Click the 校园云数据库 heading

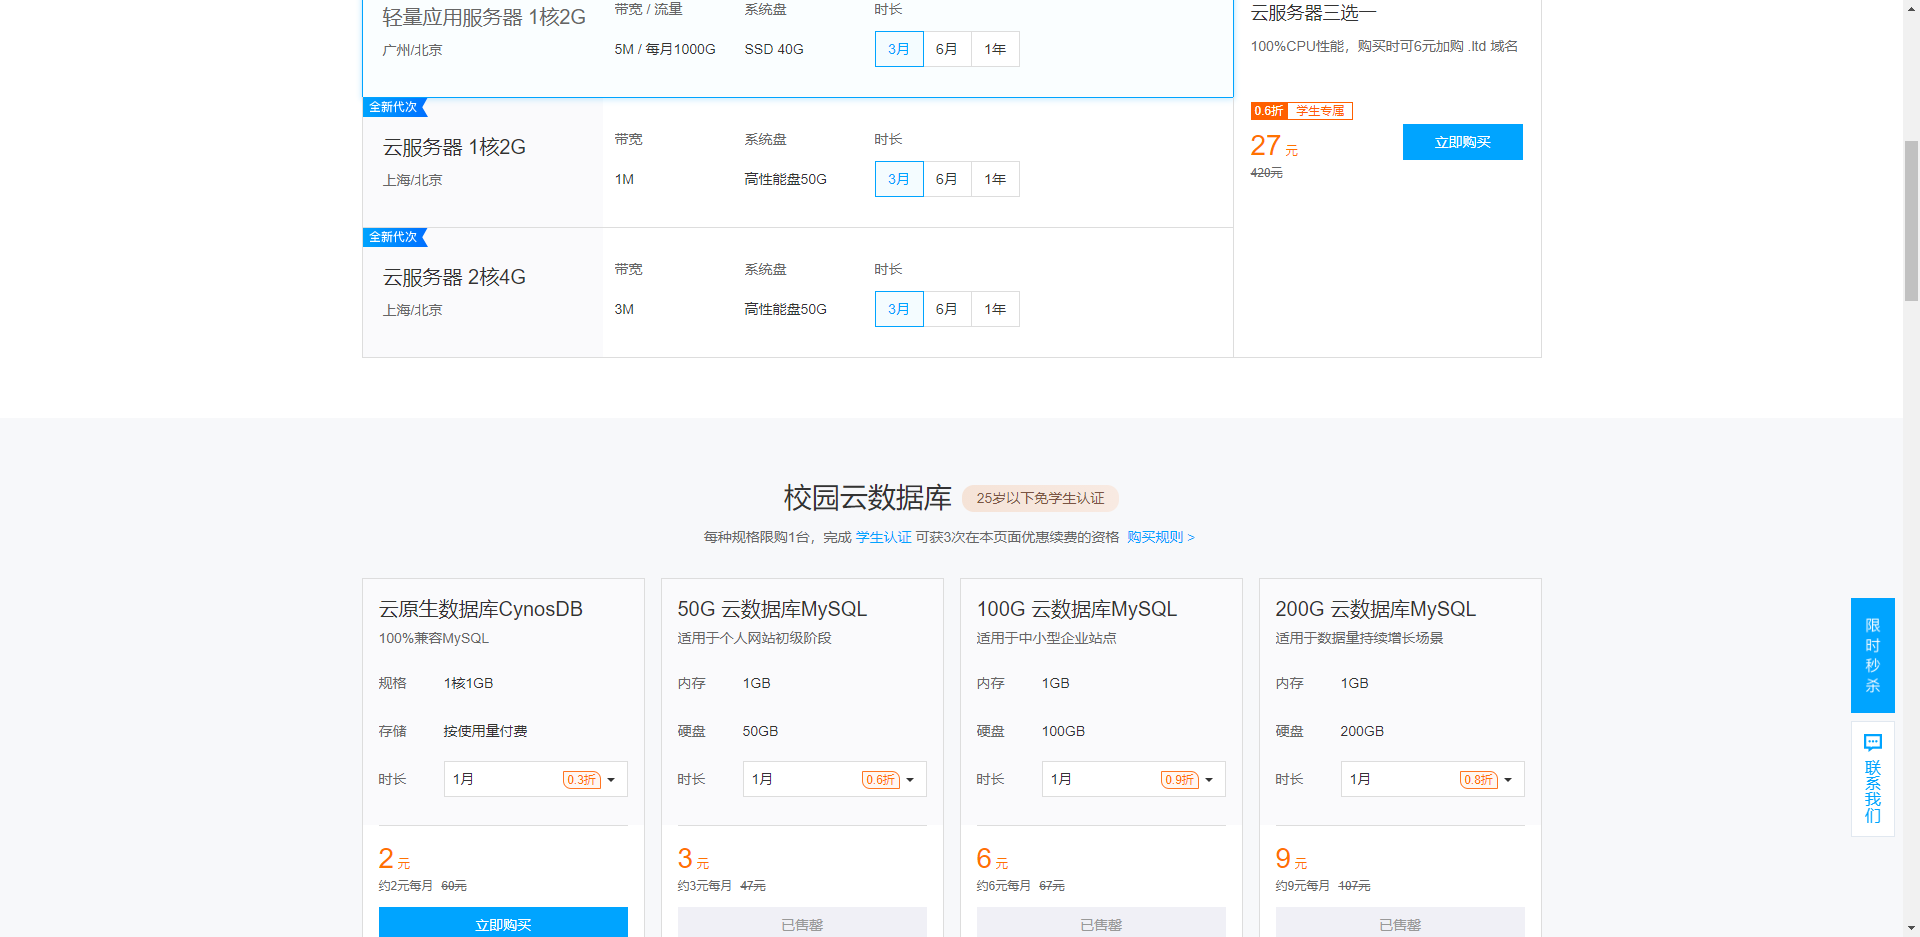(867, 498)
